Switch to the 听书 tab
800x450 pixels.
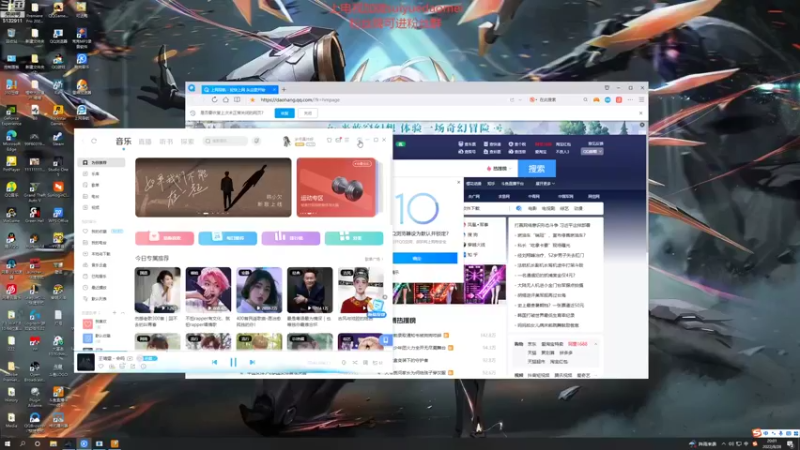pyautogui.click(x=166, y=141)
